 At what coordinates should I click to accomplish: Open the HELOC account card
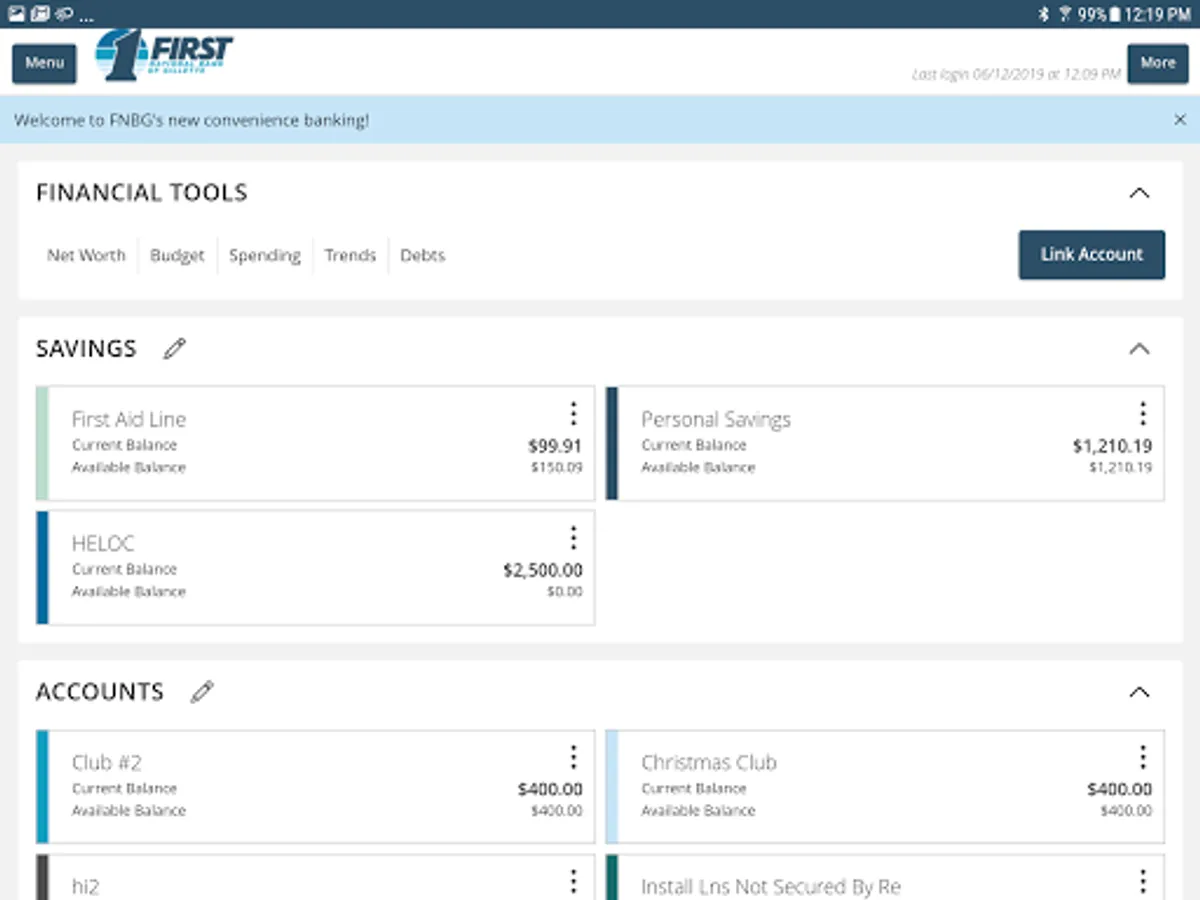tap(315, 567)
